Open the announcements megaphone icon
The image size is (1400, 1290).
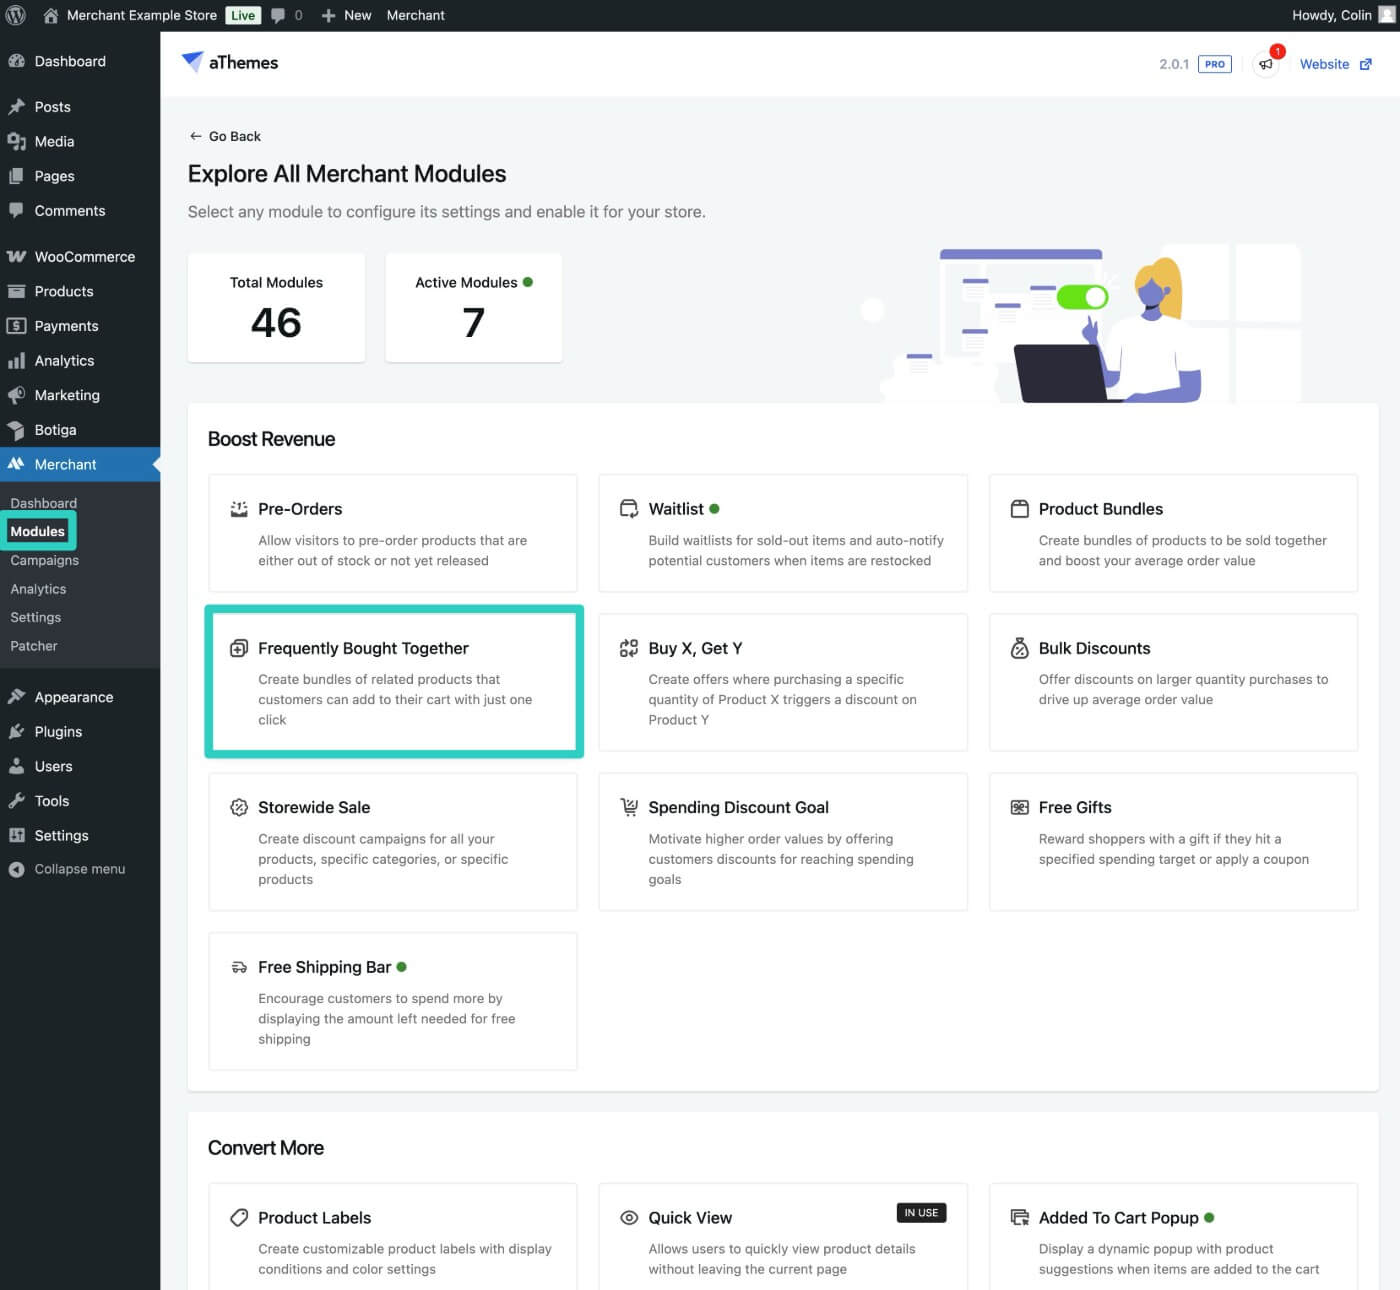1266,64
